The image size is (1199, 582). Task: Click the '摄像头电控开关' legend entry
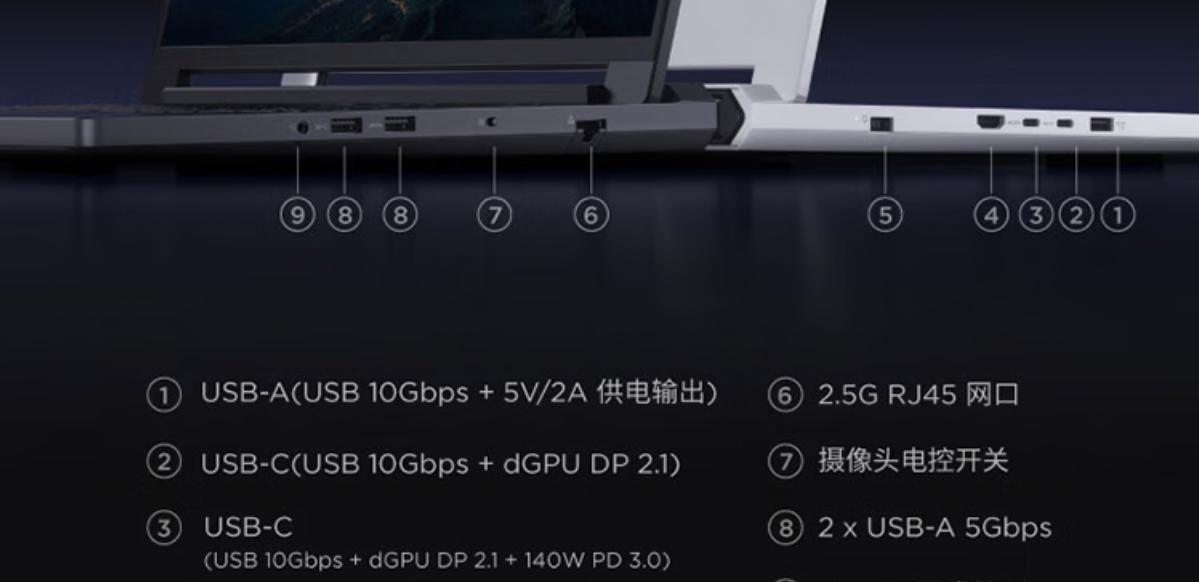(x=913, y=461)
